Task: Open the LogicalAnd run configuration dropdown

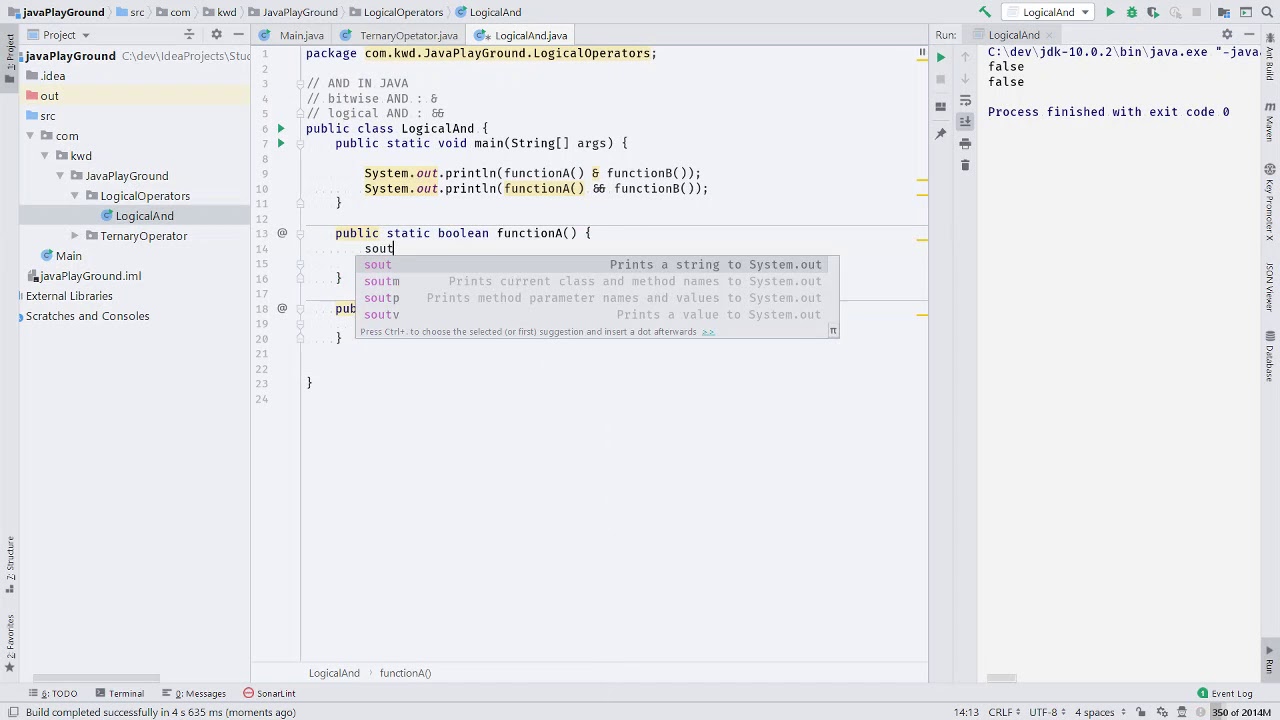Action: [x=1049, y=12]
